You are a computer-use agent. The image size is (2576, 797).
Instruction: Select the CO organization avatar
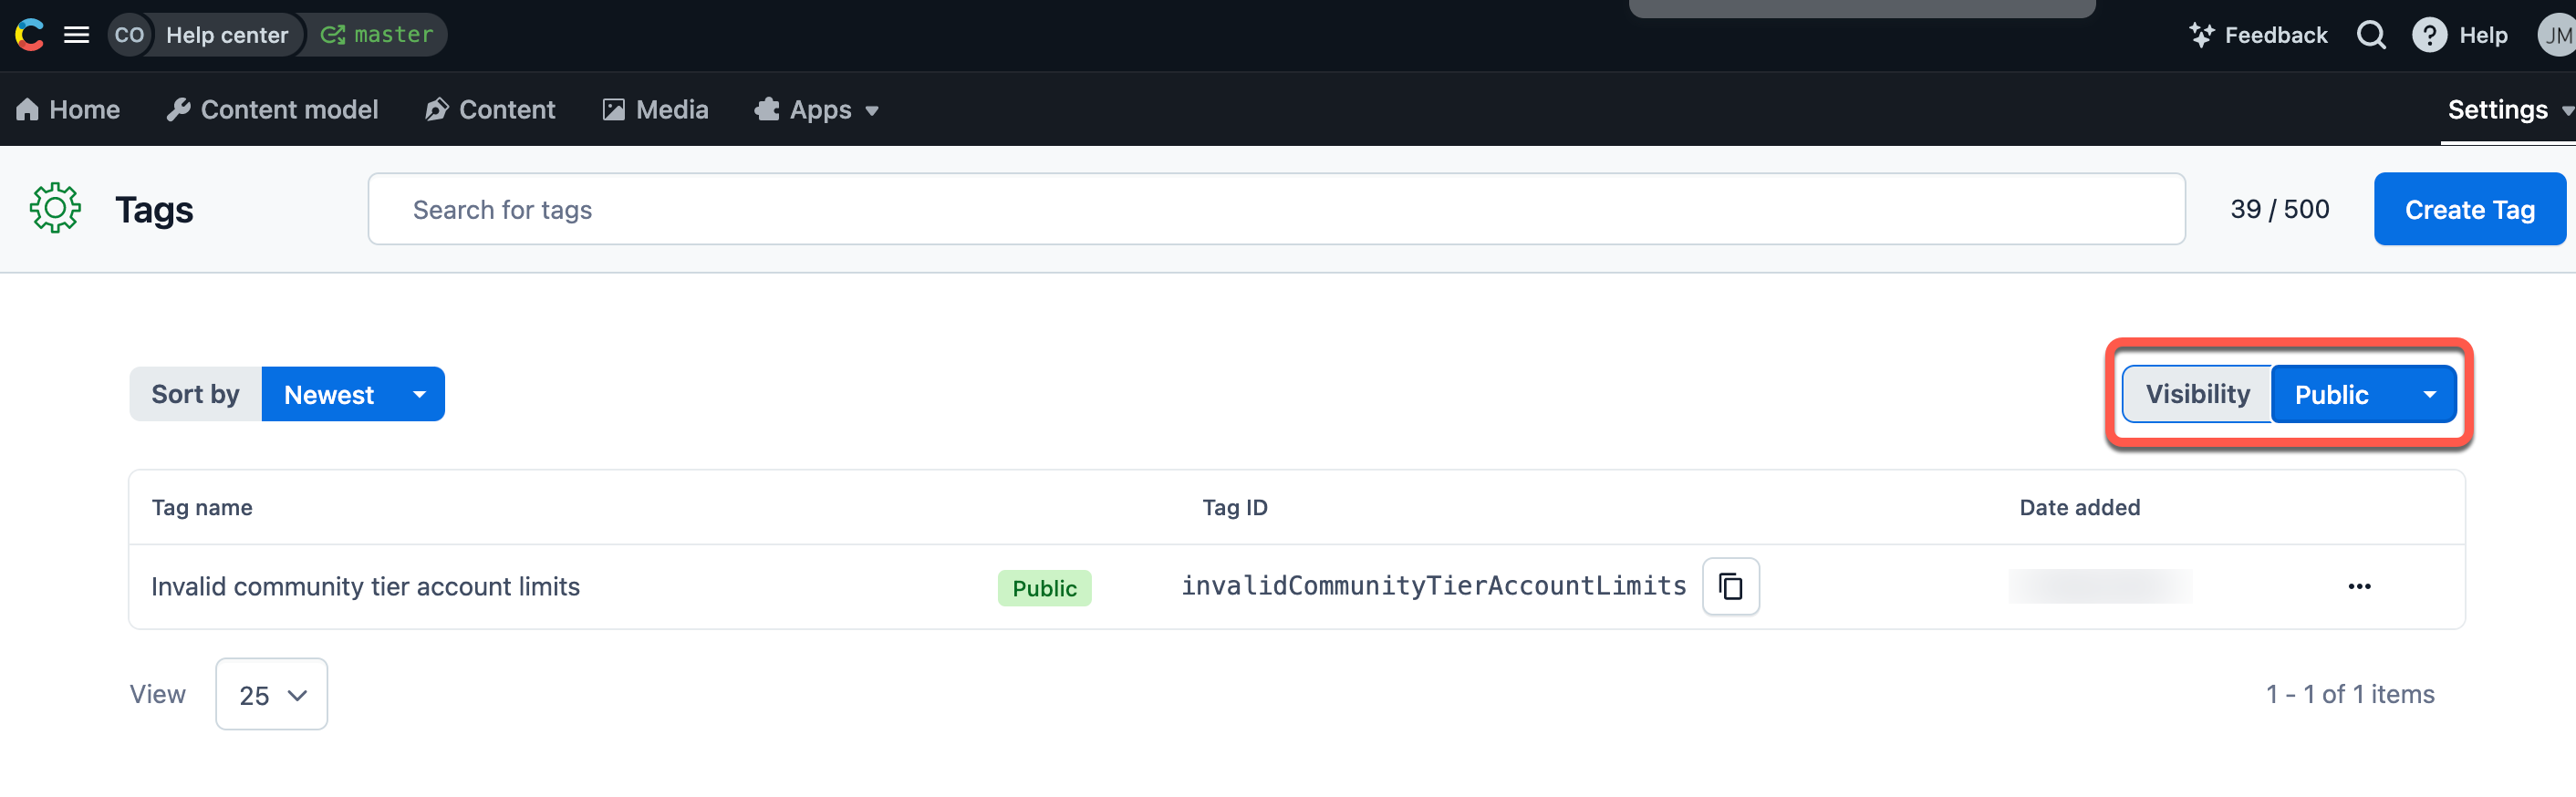[x=129, y=35]
